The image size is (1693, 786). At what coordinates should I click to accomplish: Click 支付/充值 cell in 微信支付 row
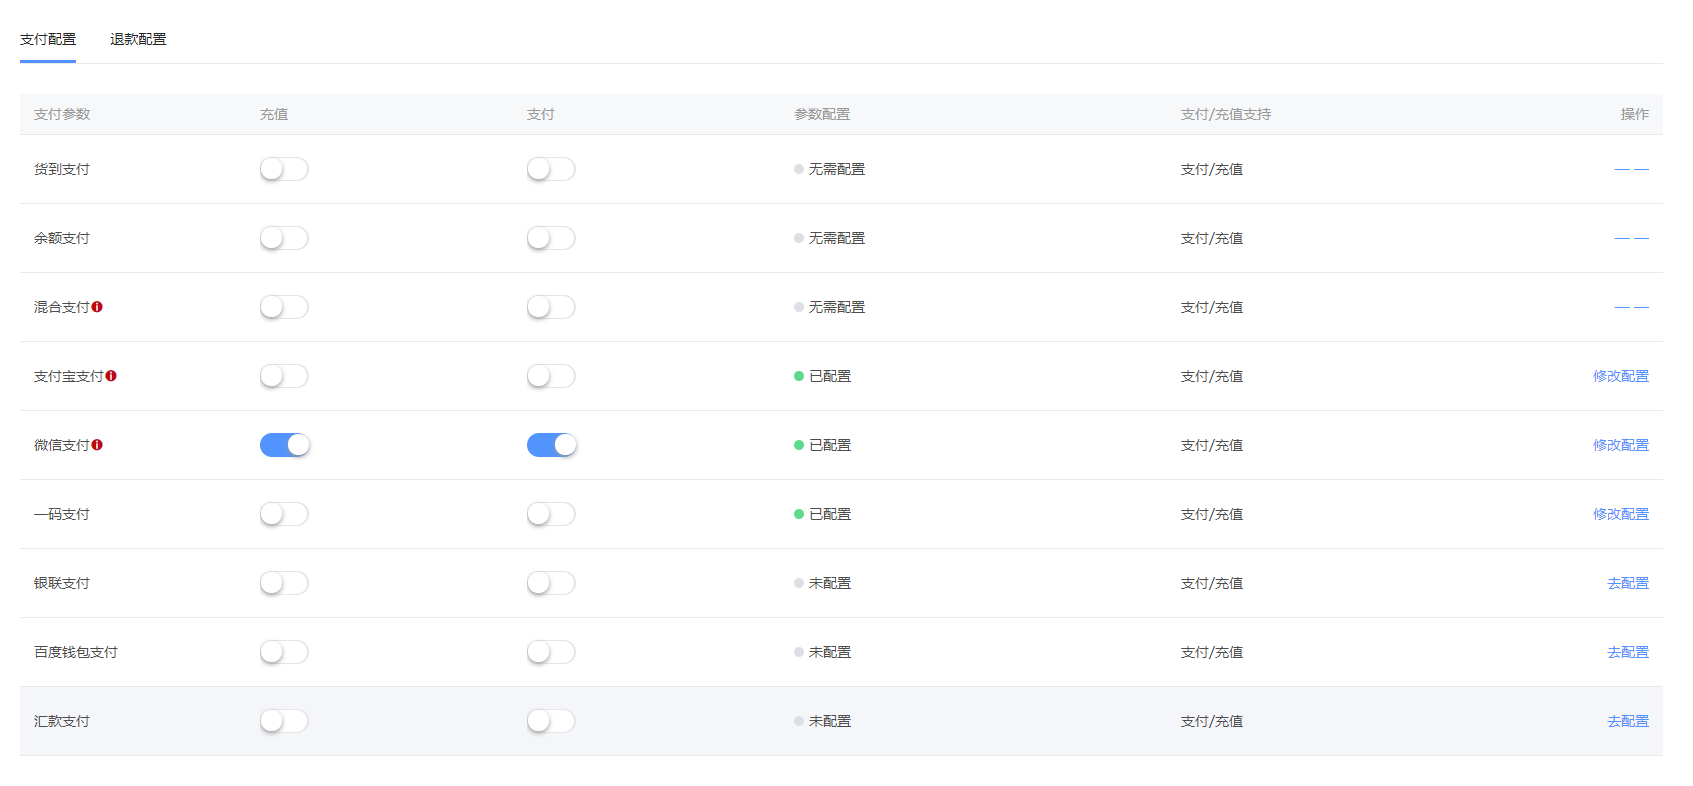point(1212,445)
